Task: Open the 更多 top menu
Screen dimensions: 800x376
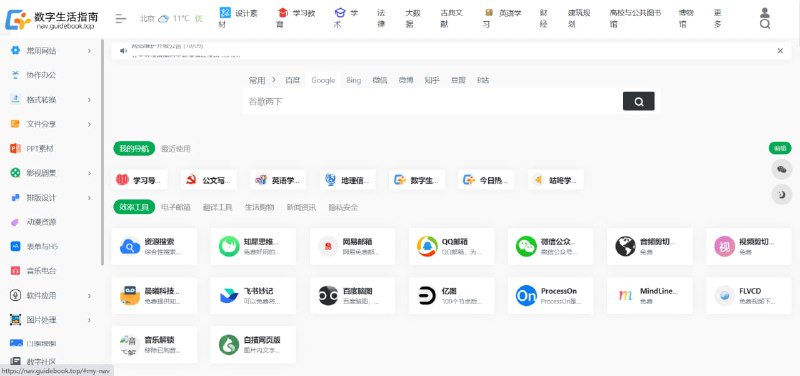Action: (717, 18)
